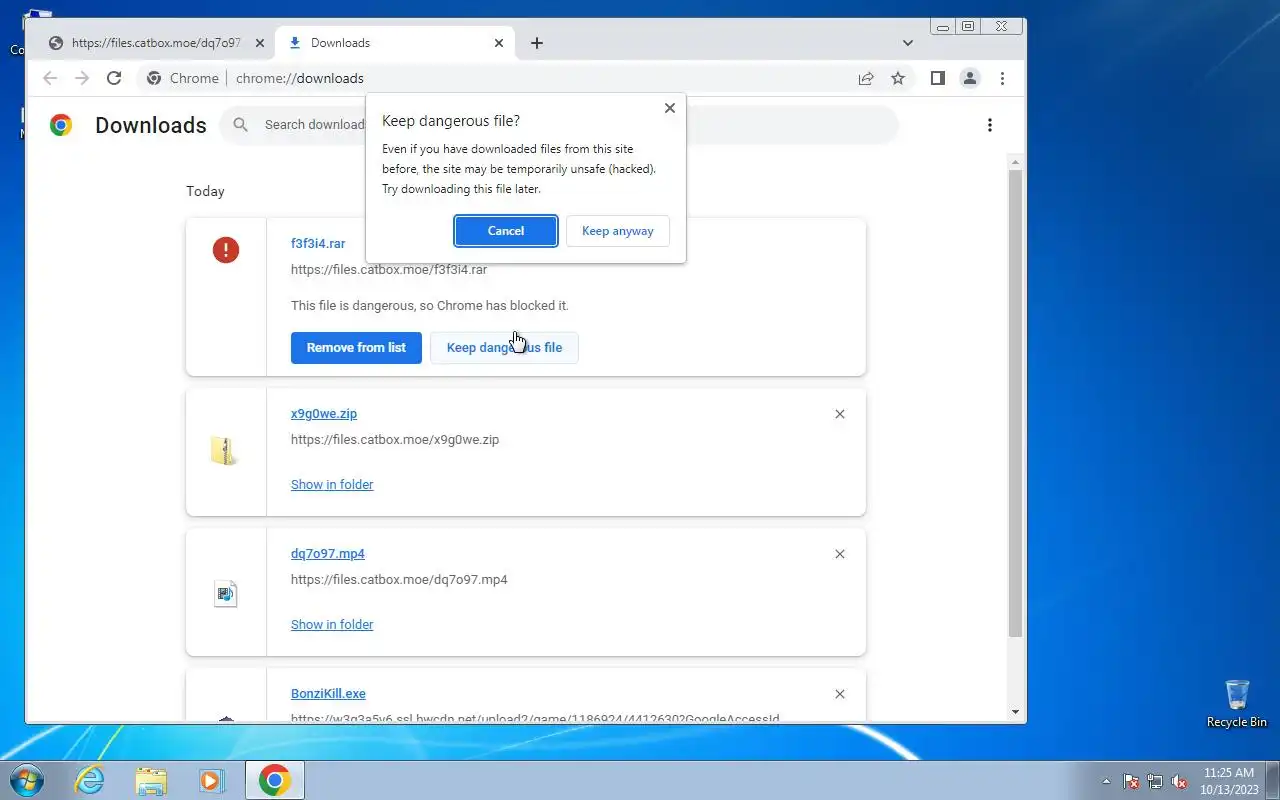Image resolution: width=1280 pixels, height=800 pixels.
Task: Toggle the side panel icon
Action: pyautogui.click(x=937, y=78)
